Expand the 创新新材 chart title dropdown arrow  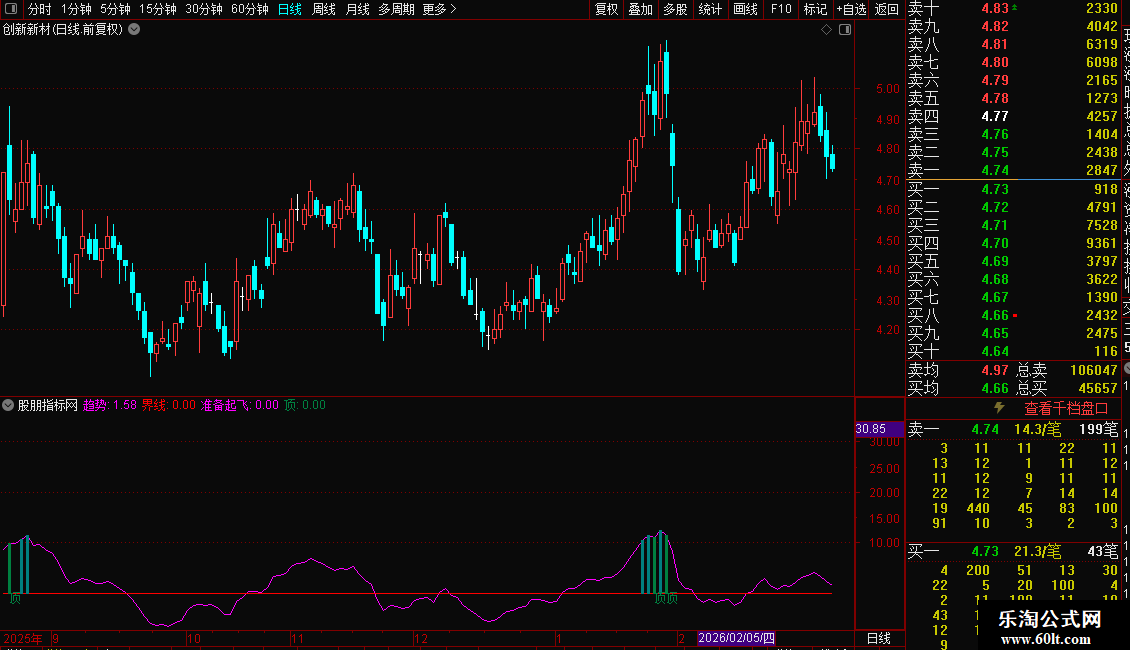pyautogui.click(x=135, y=30)
